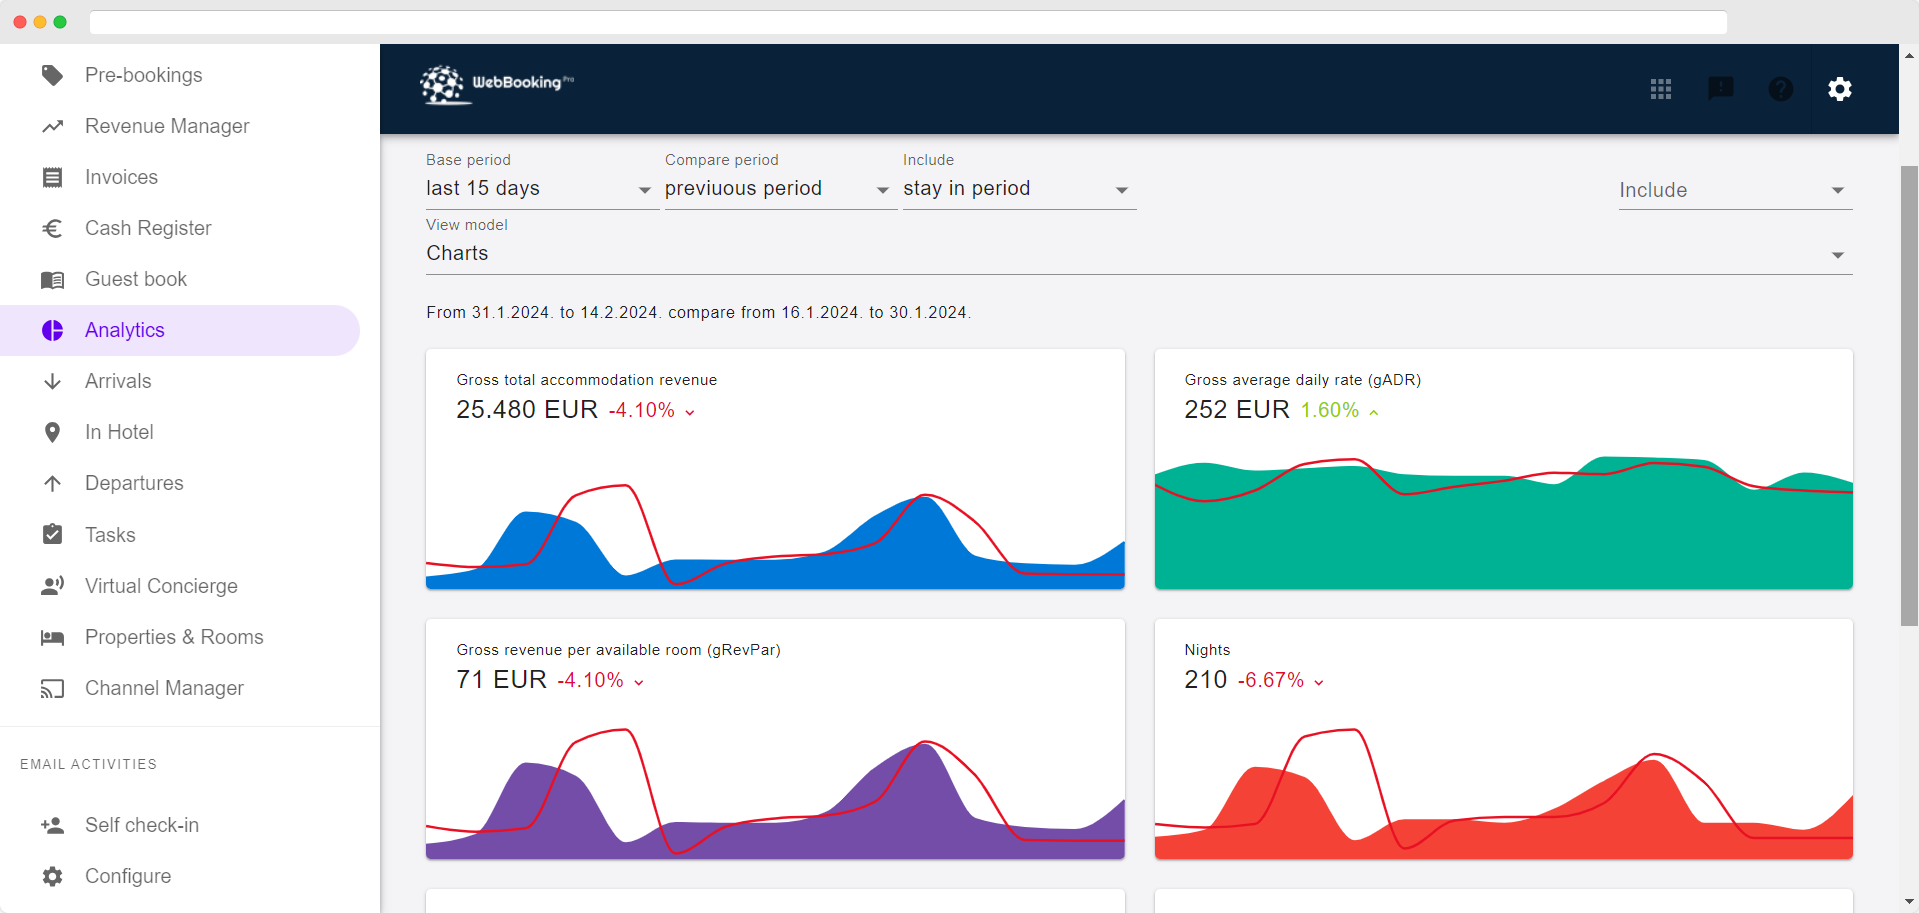The width and height of the screenshot is (1919, 913).
Task: Click the Cash Register euro icon
Action: tap(53, 228)
